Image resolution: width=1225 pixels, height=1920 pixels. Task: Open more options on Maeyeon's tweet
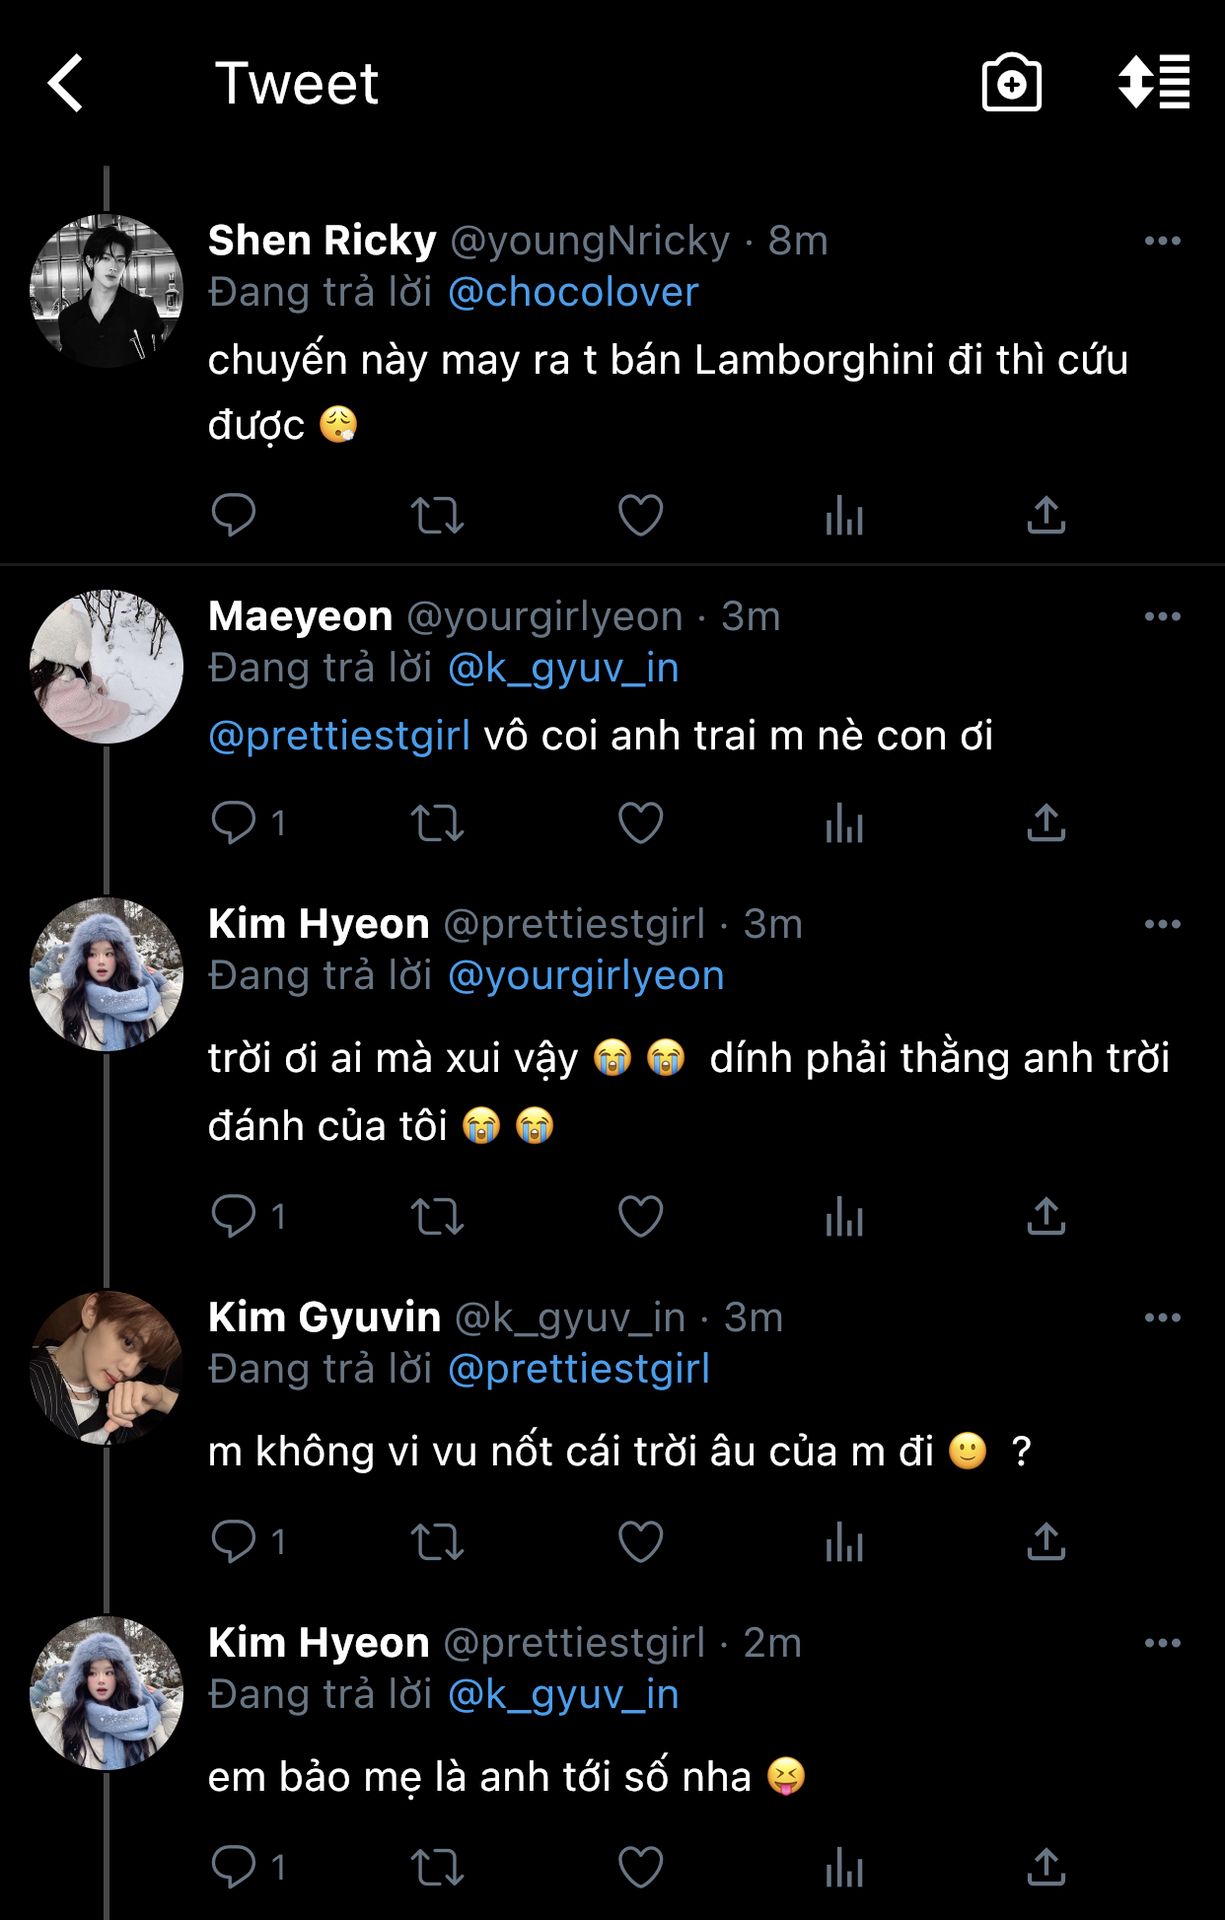(1162, 617)
